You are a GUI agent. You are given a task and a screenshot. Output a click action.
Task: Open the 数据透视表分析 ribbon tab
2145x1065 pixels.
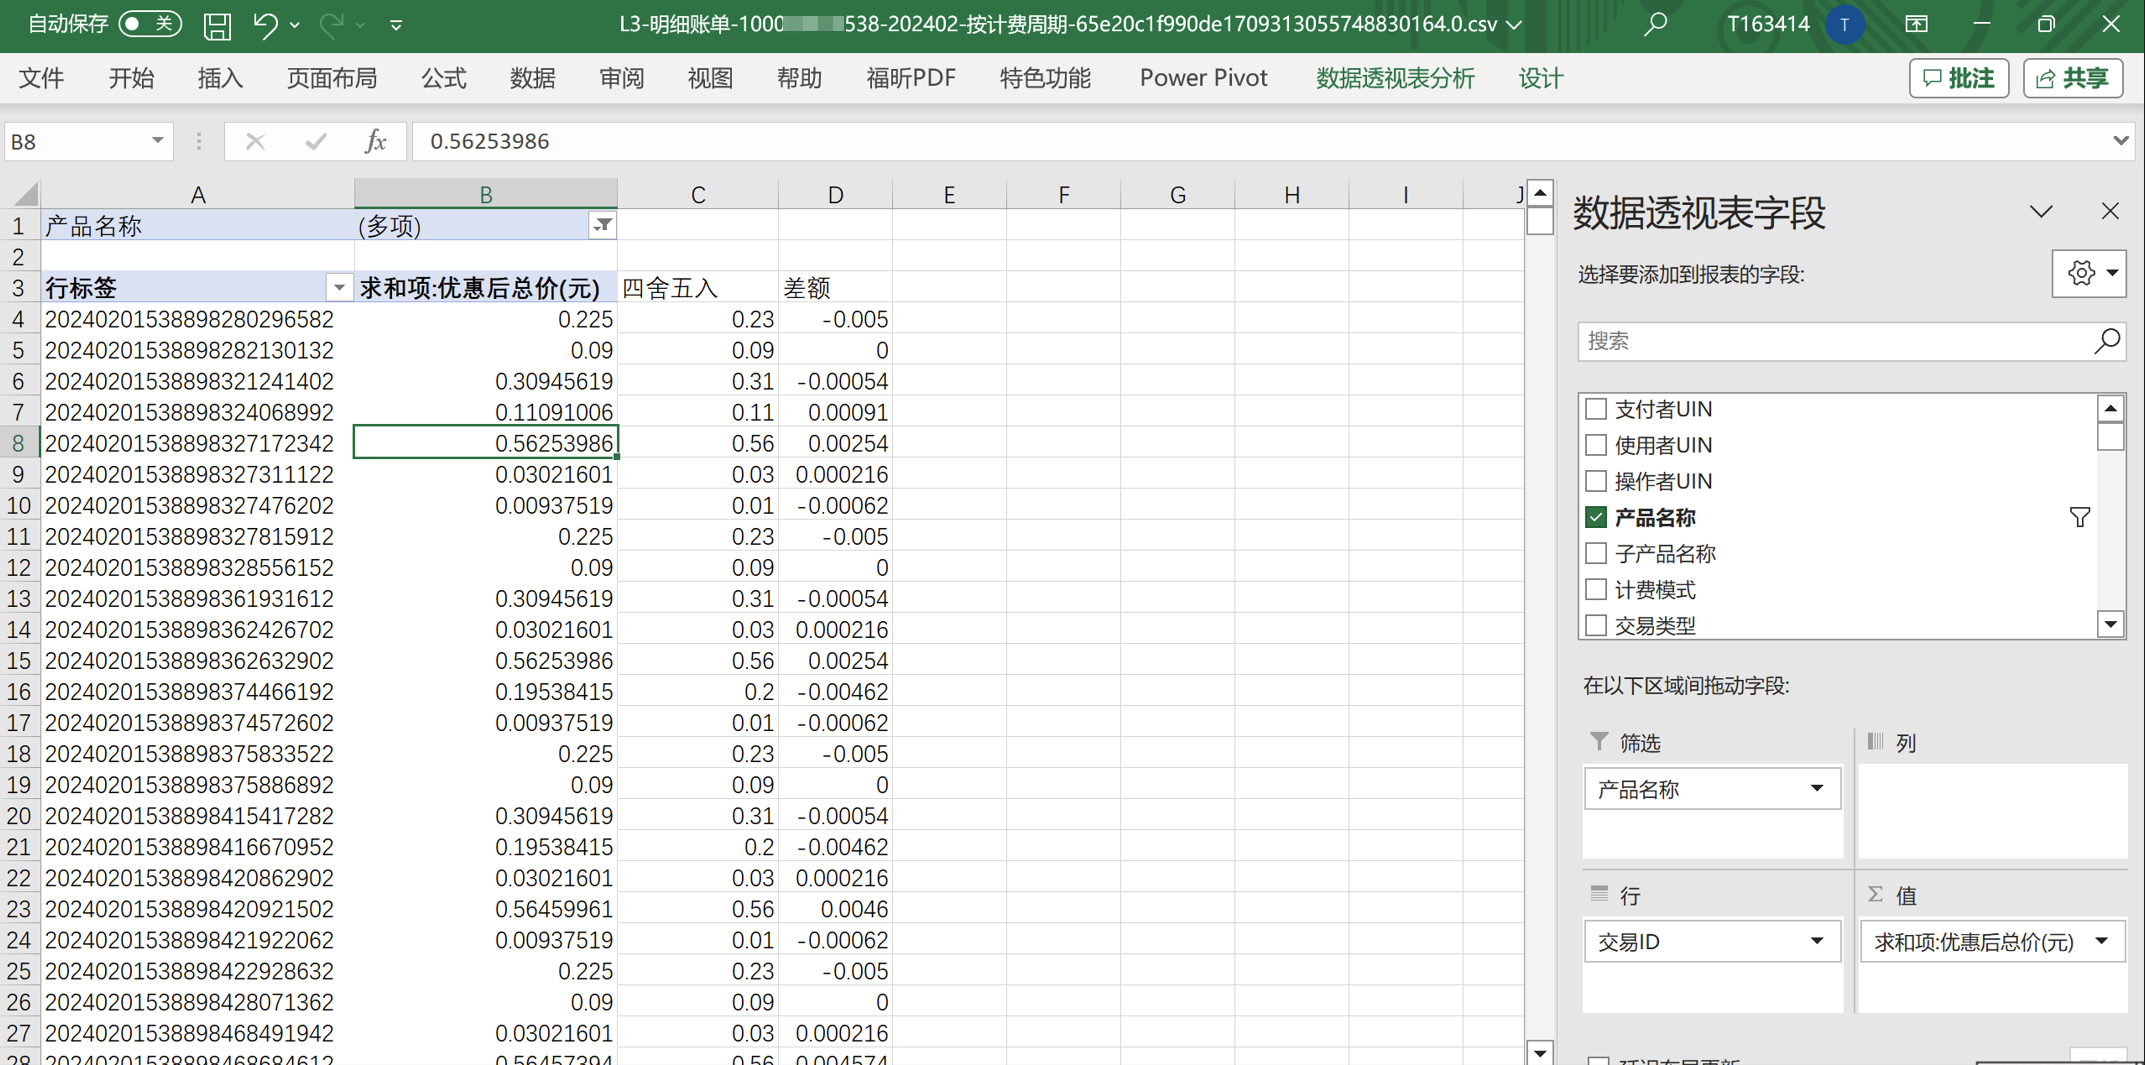pos(1395,78)
